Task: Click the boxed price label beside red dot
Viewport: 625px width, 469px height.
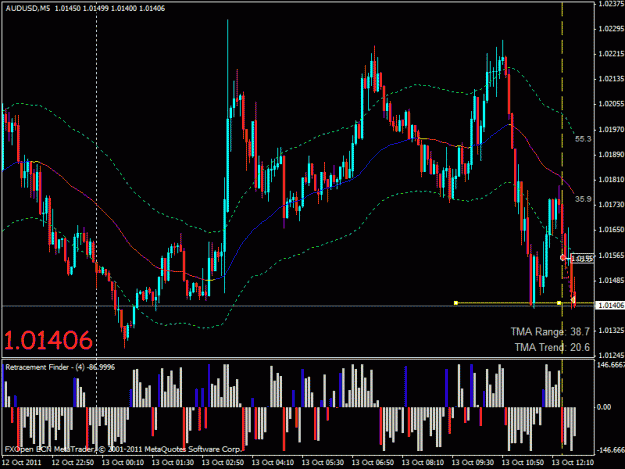Action: [582, 259]
